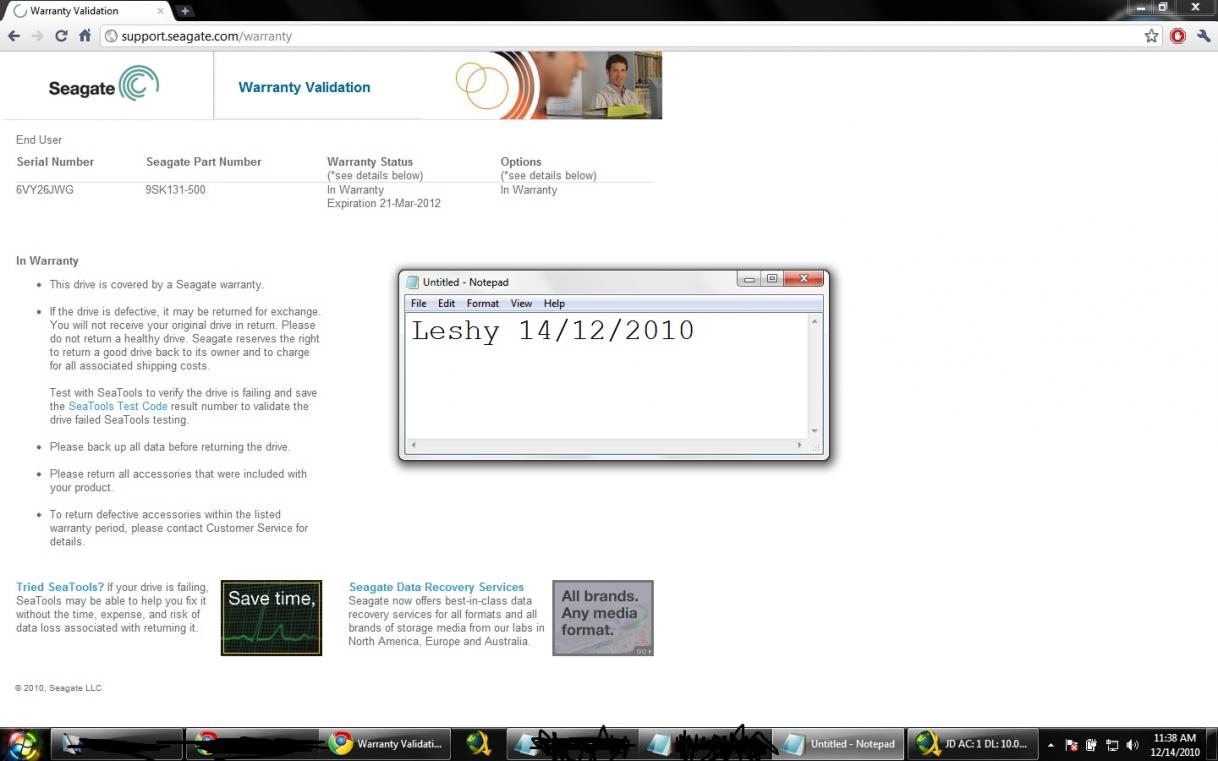The height and width of the screenshot is (761, 1218).
Task: Open Notepad View menu
Action: tap(521, 304)
